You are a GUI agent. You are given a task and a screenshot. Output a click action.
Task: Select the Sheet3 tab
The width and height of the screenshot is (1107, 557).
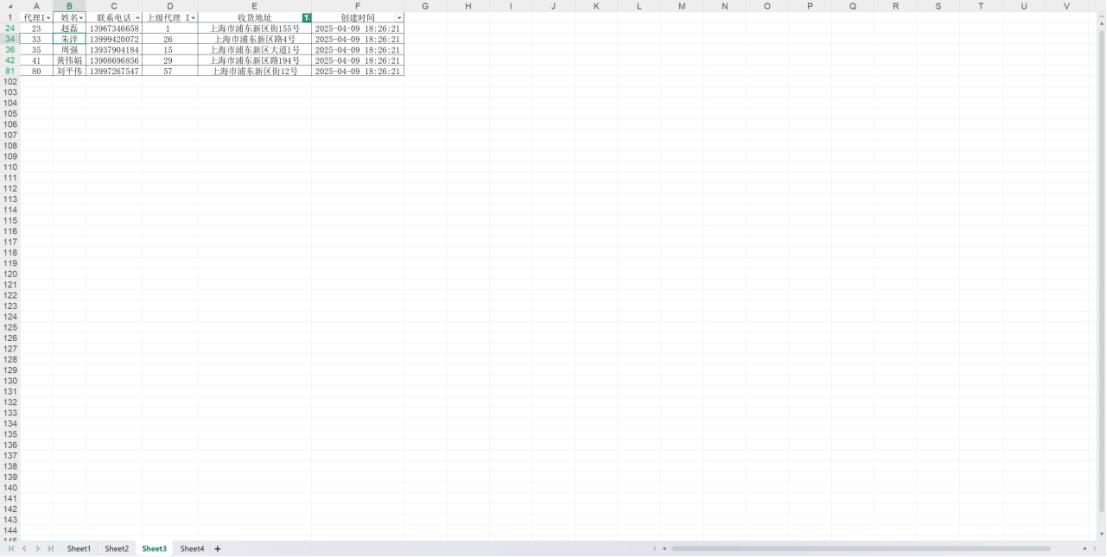coord(155,549)
